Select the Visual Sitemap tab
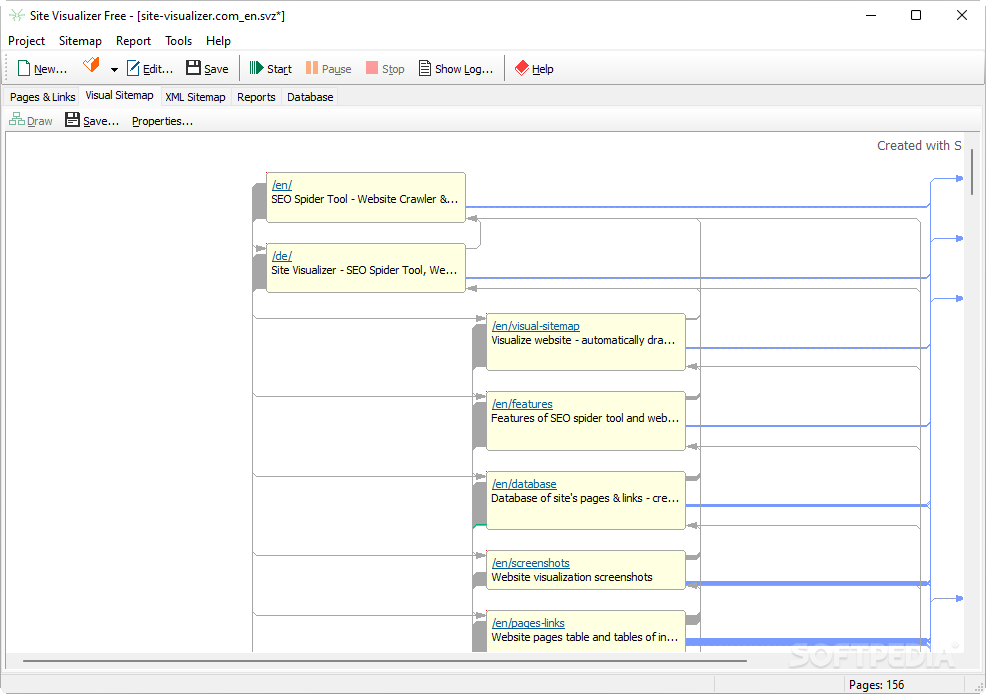The image size is (986, 694). point(119,96)
